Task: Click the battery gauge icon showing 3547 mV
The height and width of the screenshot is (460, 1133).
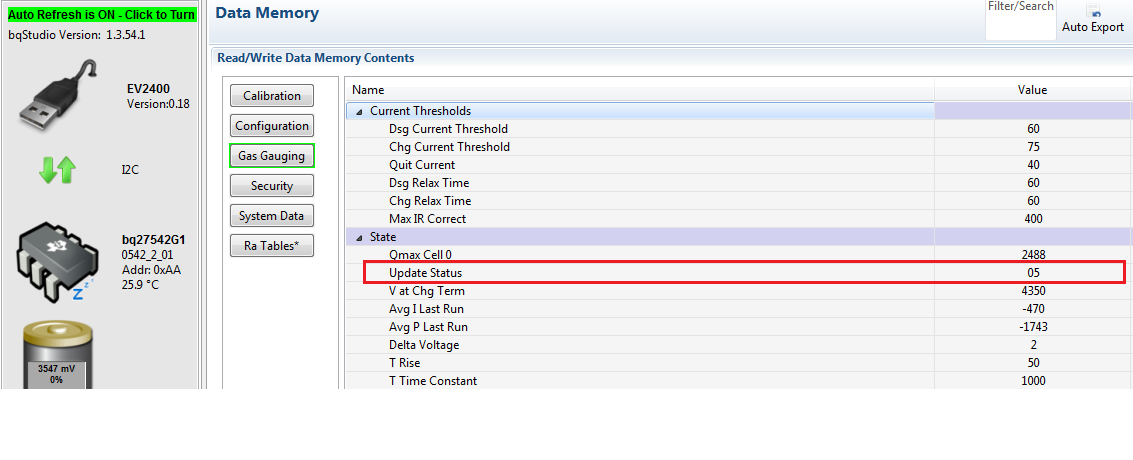Action: point(56,355)
